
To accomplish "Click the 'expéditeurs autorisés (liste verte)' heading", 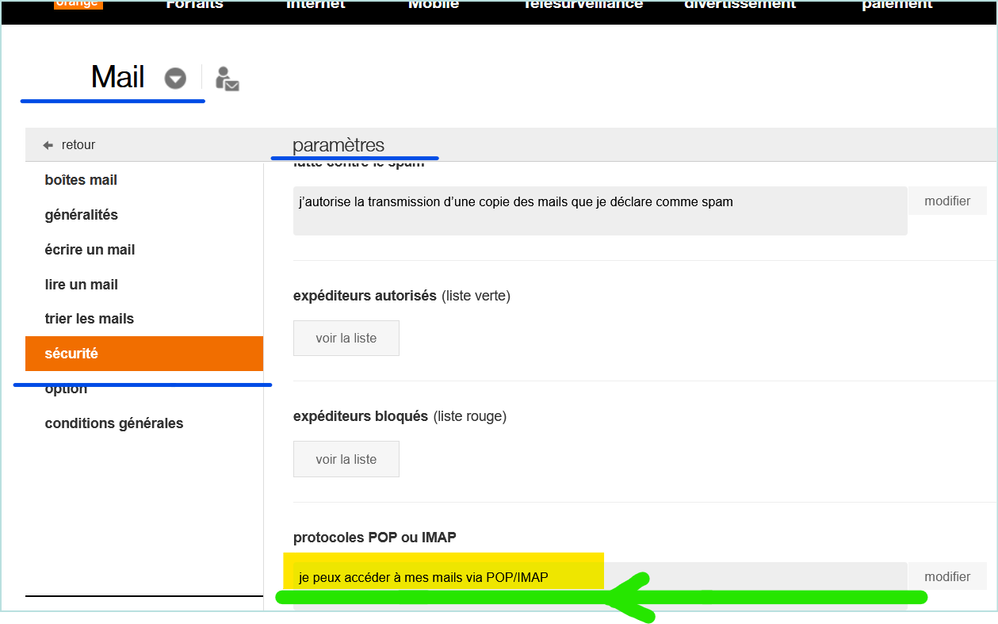I will tap(402, 296).
